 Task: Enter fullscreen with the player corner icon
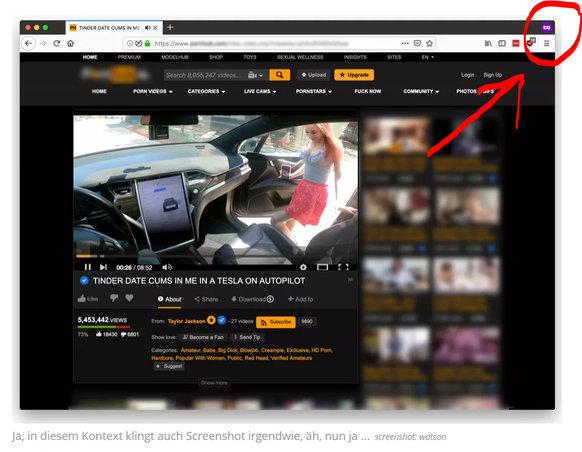343,267
